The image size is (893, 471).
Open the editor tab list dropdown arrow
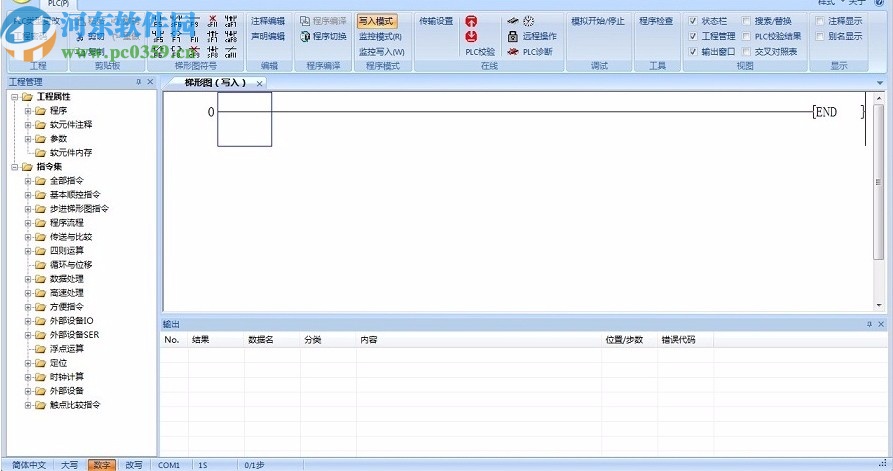click(x=879, y=83)
